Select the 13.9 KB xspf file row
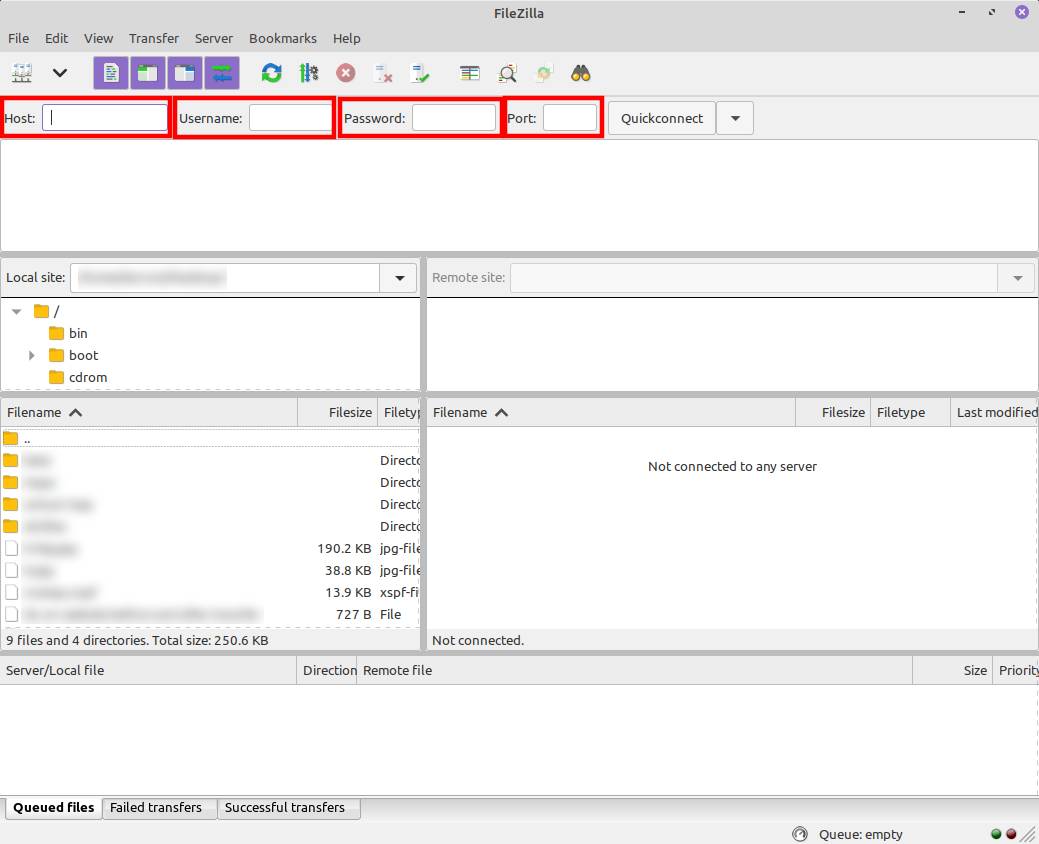This screenshot has width=1039, height=844. [x=210, y=592]
